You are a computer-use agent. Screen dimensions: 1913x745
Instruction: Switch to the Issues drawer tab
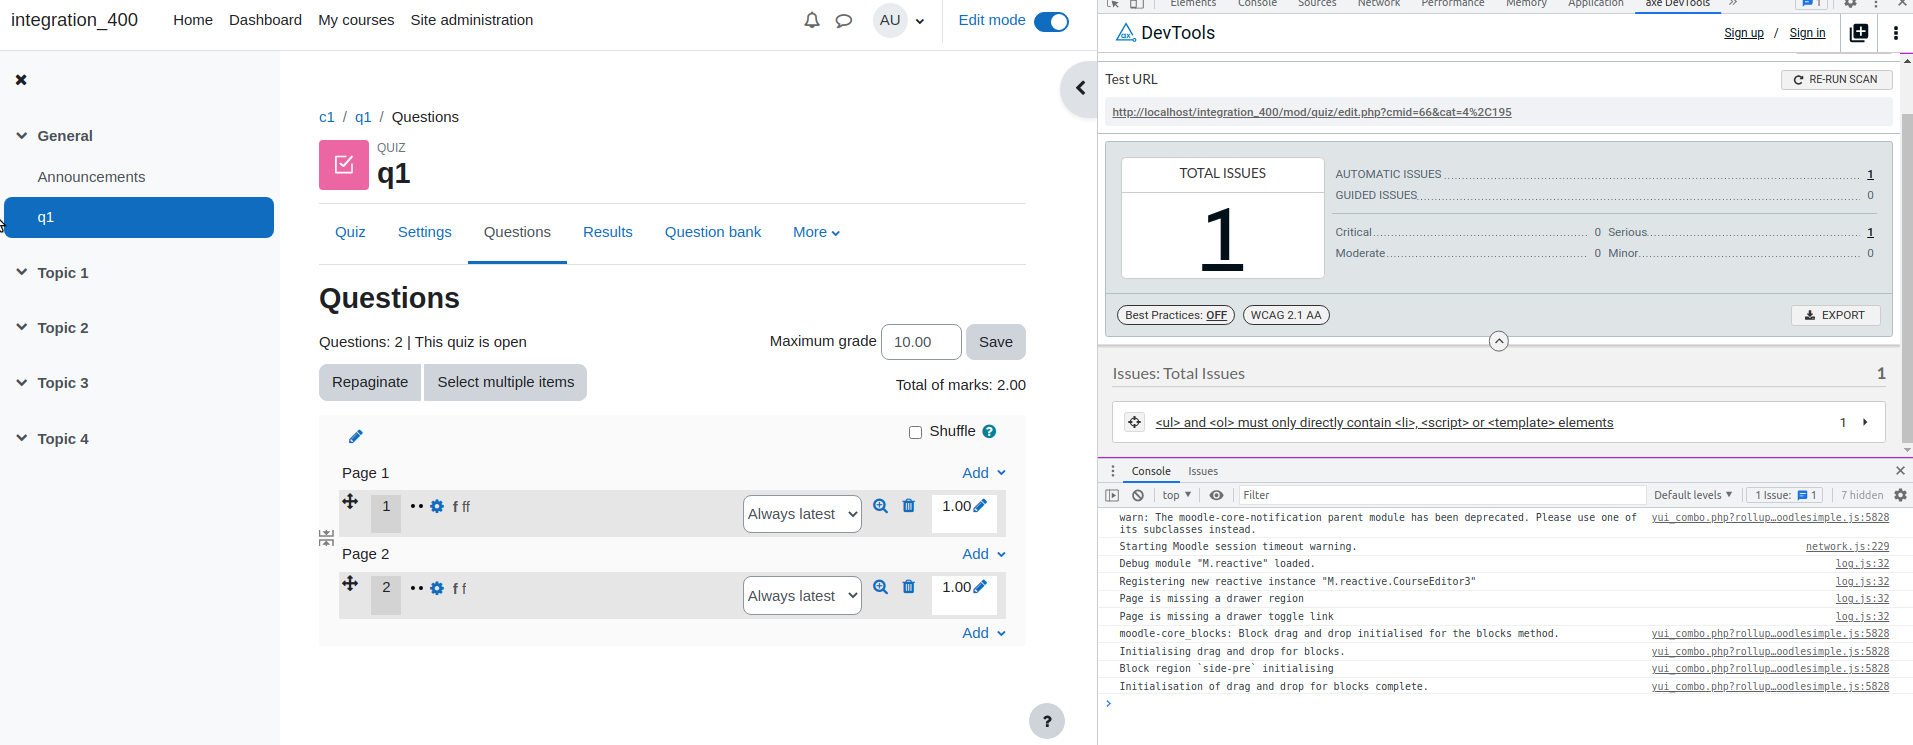(x=1203, y=471)
